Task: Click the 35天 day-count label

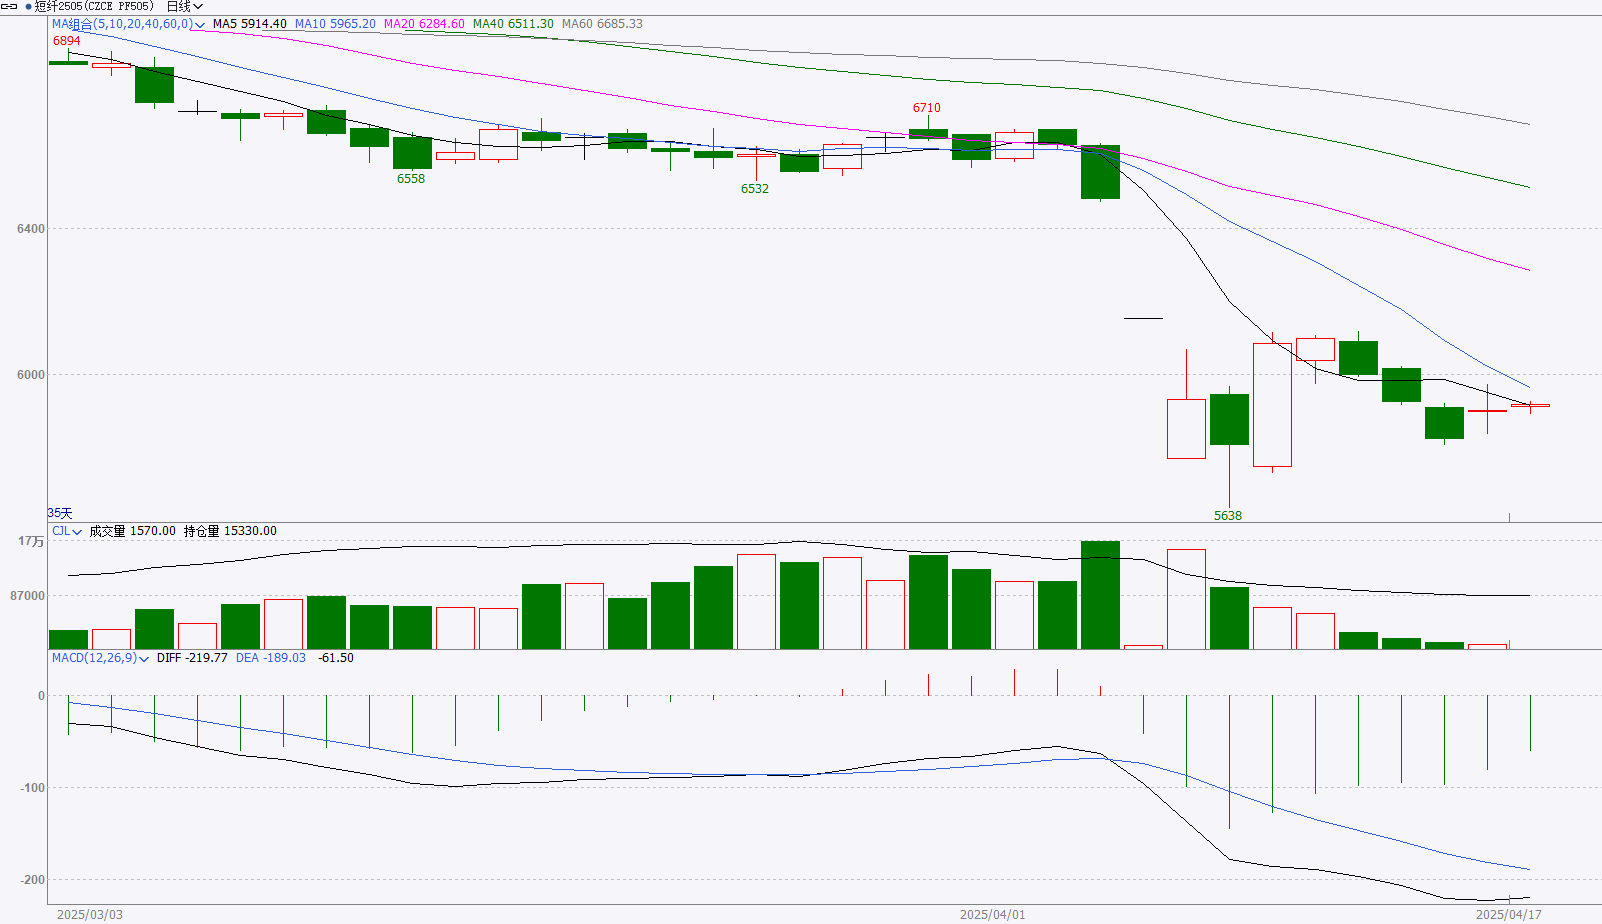Action: click(x=60, y=513)
